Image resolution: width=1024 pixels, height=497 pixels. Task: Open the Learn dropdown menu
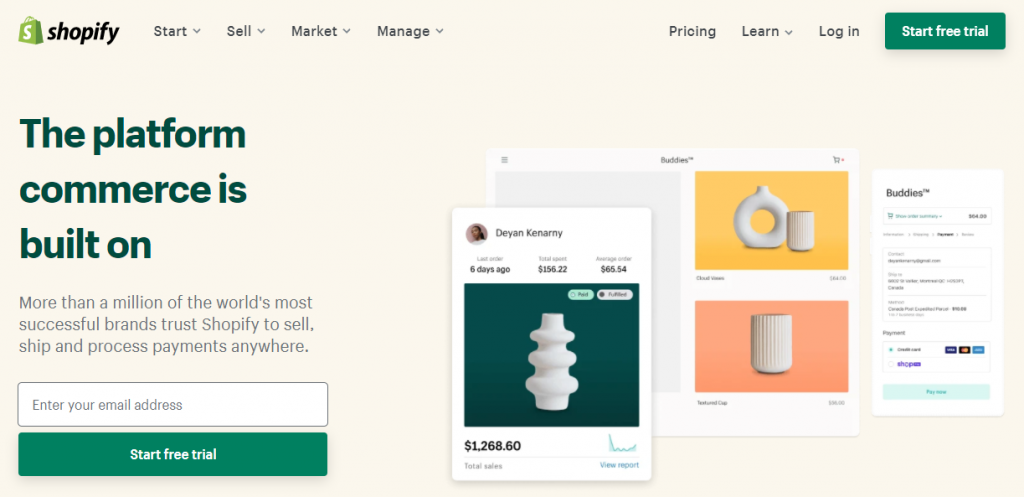767,31
